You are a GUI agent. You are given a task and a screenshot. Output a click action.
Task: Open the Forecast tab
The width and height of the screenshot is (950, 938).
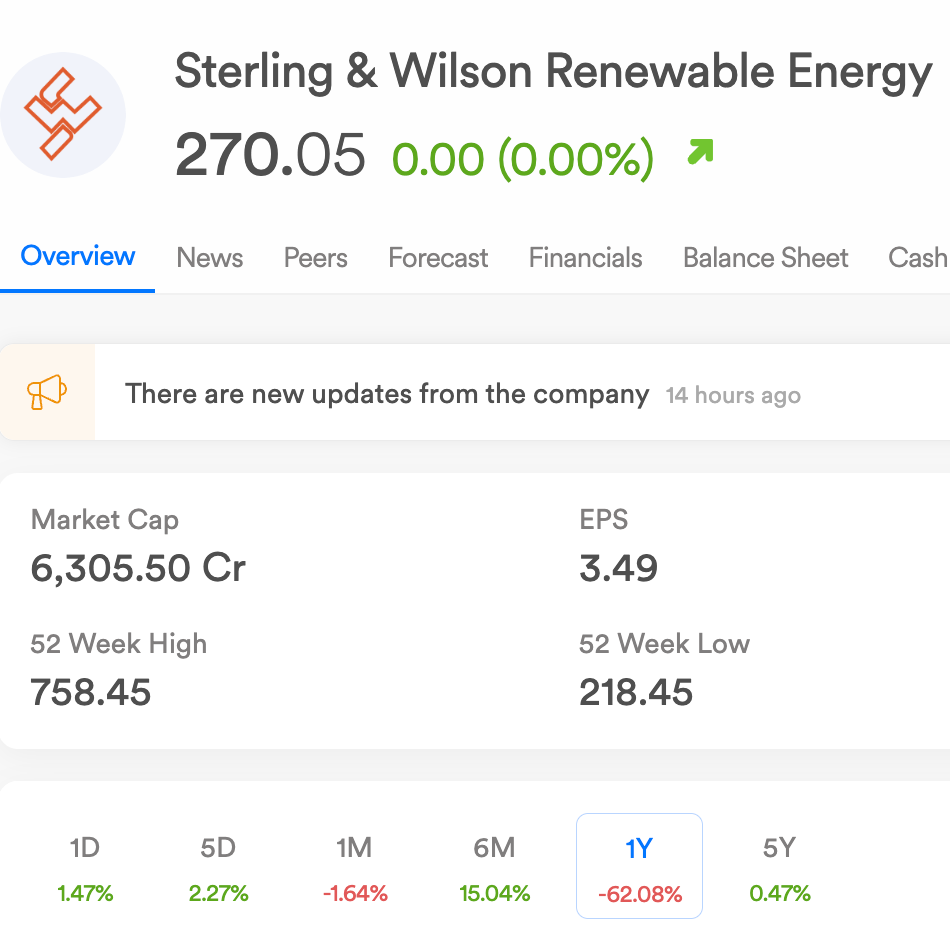pyautogui.click(x=438, y=258)
